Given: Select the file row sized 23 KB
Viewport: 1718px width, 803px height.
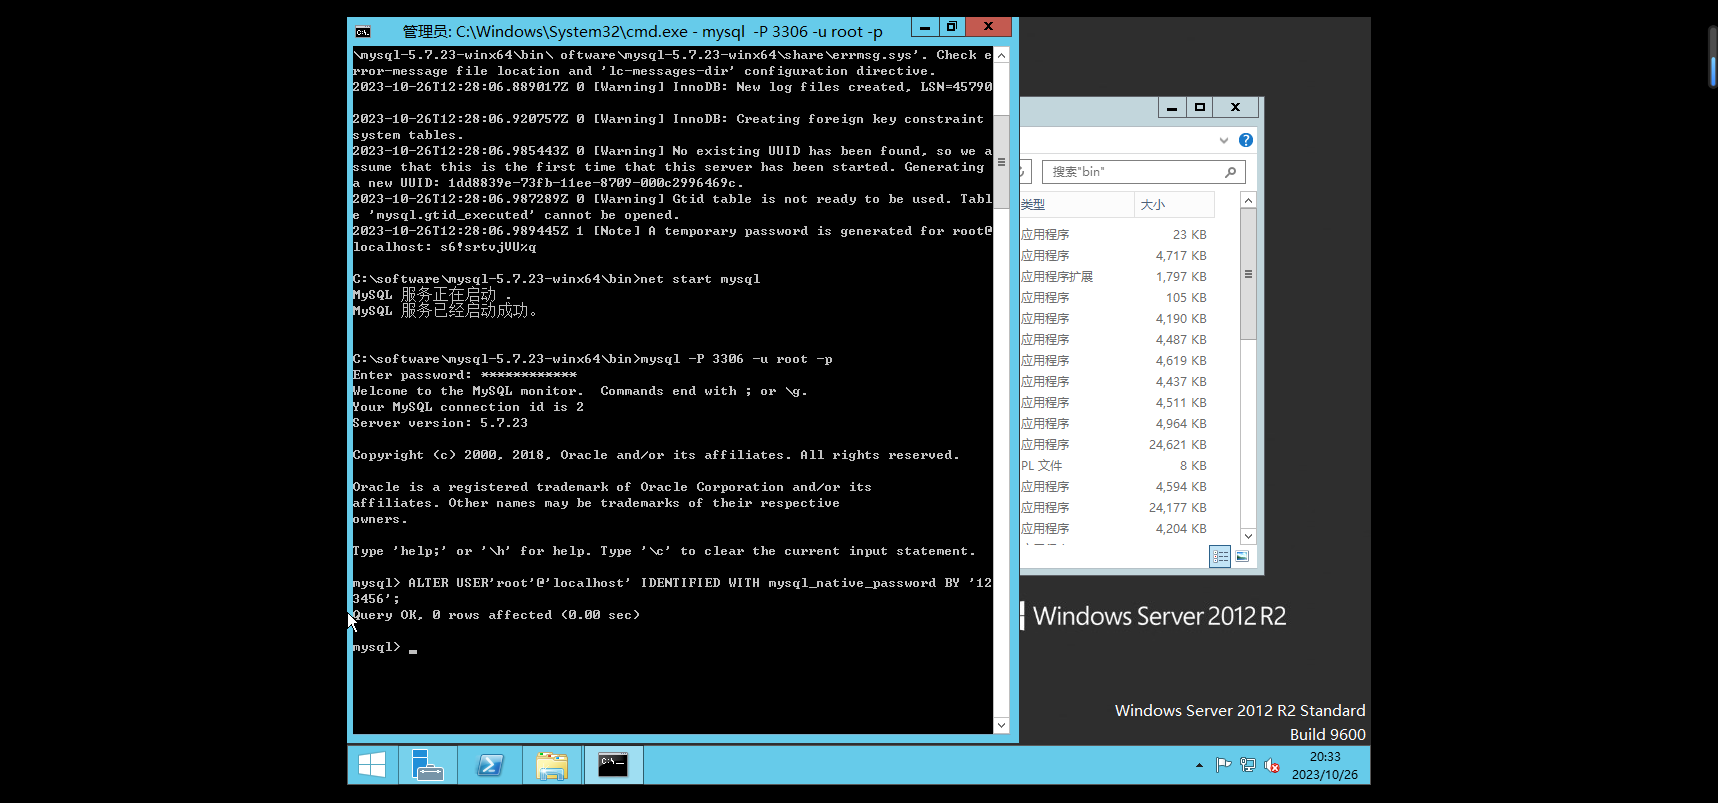Looking at the screenshot, I should pos(1117,235).
